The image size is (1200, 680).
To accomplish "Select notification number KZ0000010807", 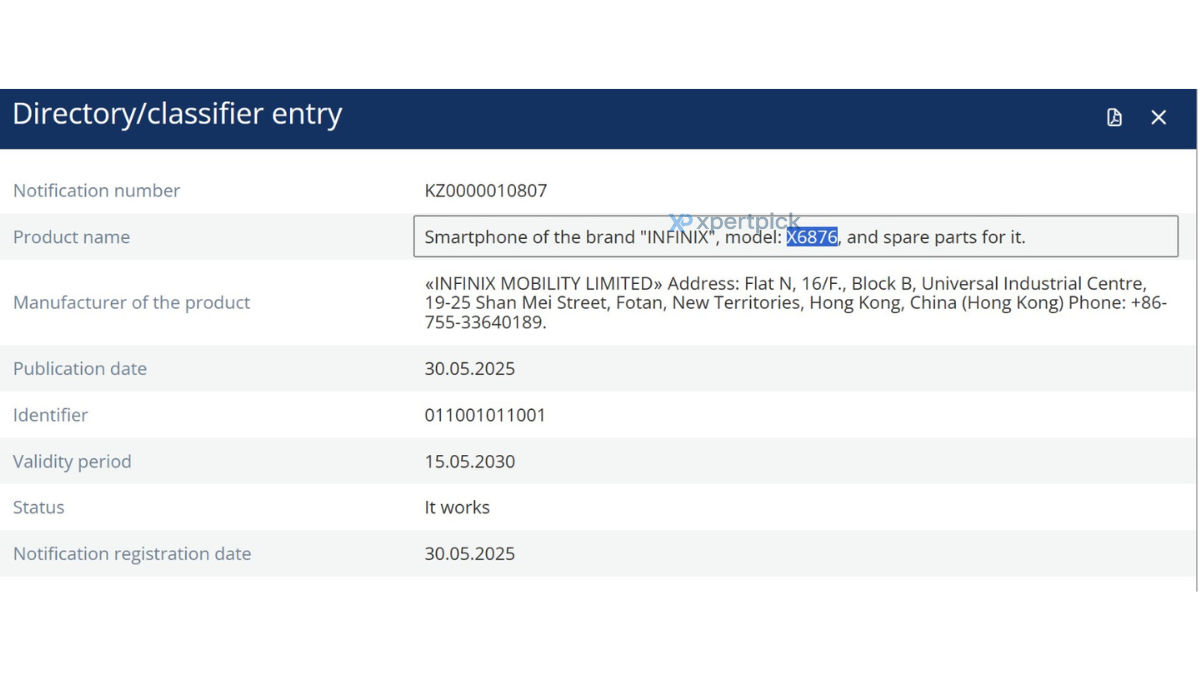I will pyautogui.click(x=486, y=190).
